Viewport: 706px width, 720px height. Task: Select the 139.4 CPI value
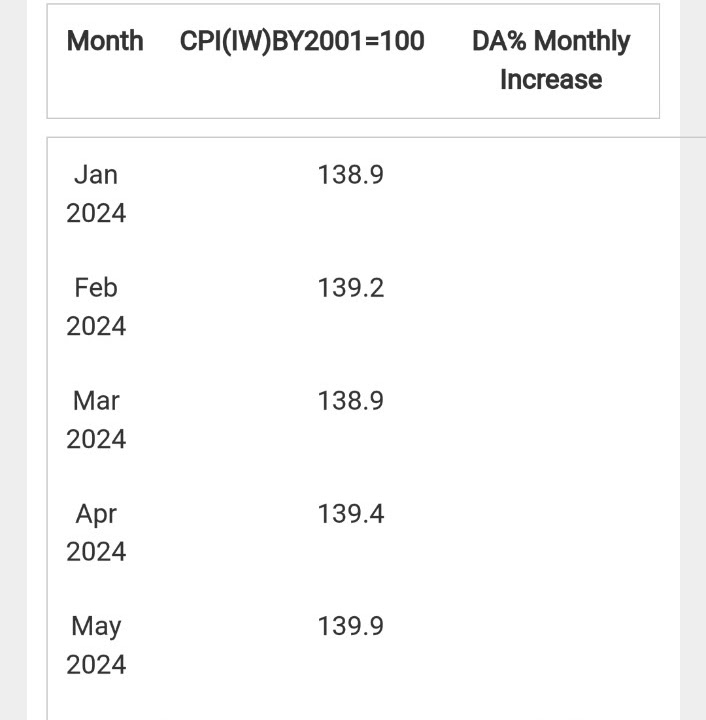click(x=351, y=514)
